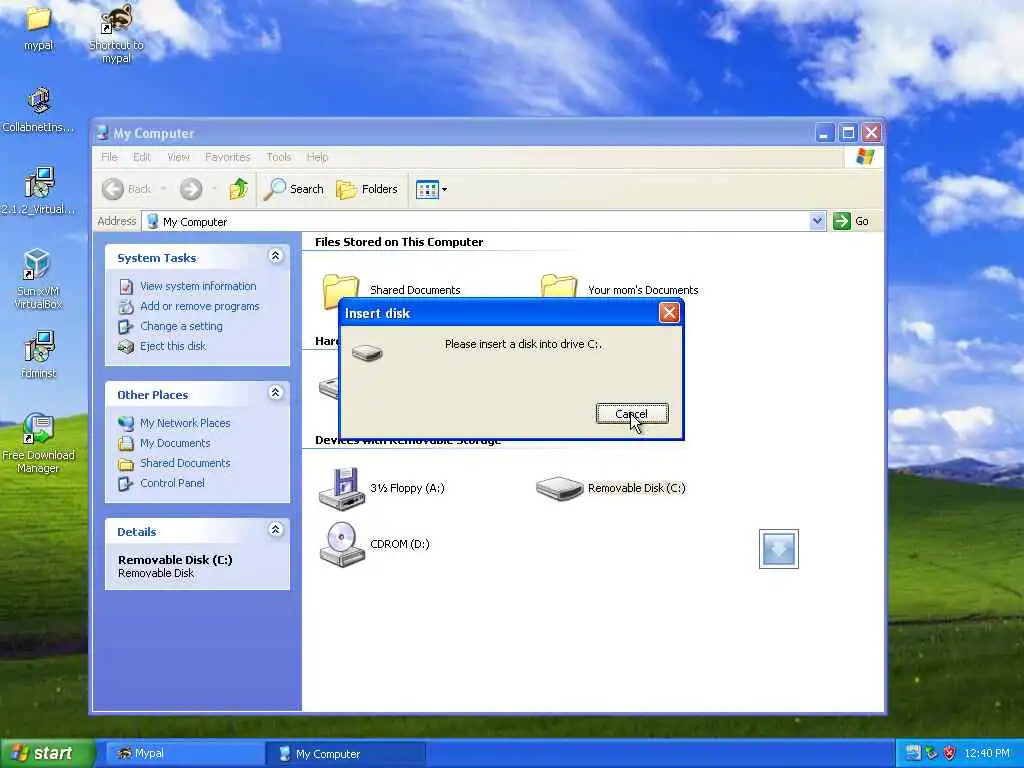Launch Sun xVM VirtualBox shortcut
This screenshot has height=768, width=1024.
coord(38,279)
